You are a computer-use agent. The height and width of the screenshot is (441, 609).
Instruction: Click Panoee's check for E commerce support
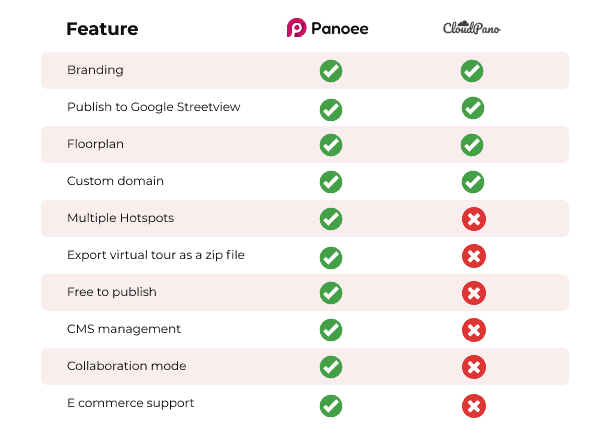[x=330, y=405]
